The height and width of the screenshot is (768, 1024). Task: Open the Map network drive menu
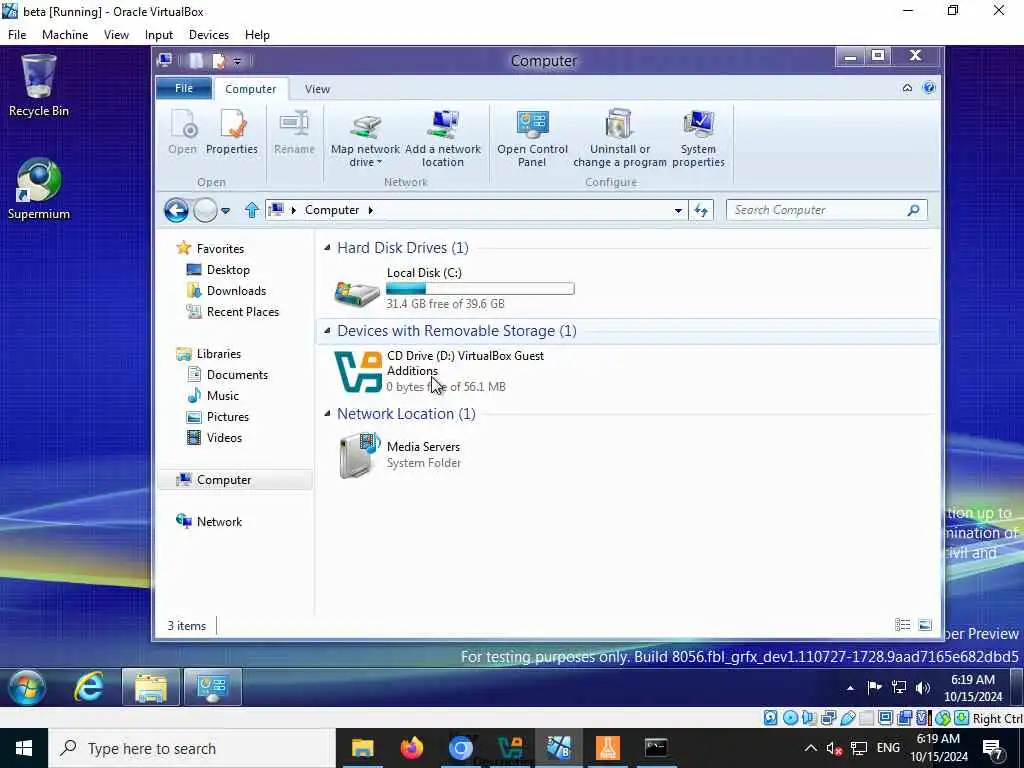point(365,138)
